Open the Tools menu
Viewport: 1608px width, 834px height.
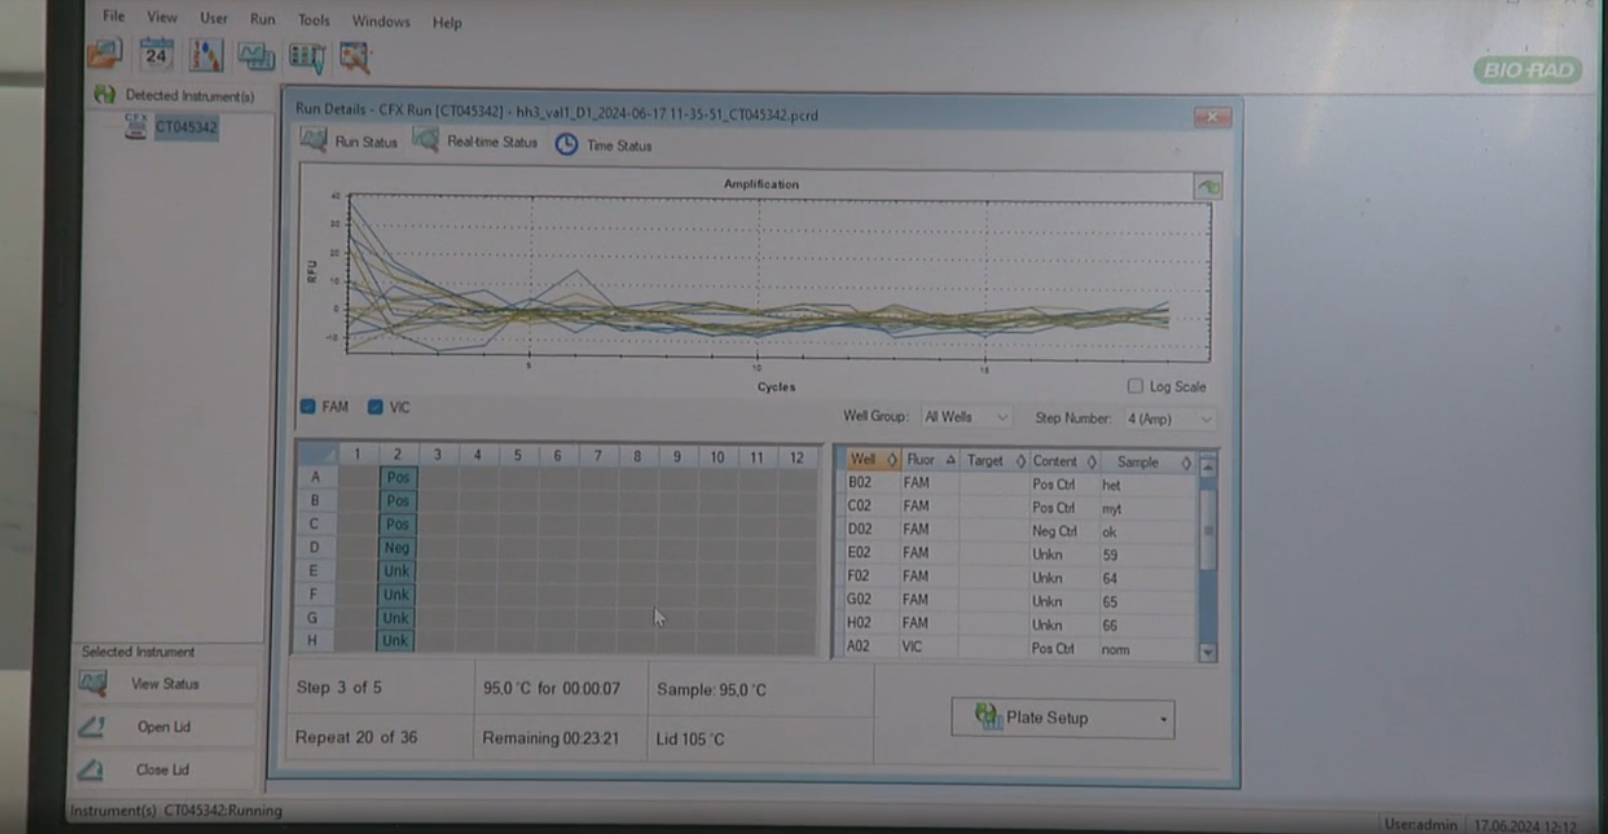click(x=313, y=20)
